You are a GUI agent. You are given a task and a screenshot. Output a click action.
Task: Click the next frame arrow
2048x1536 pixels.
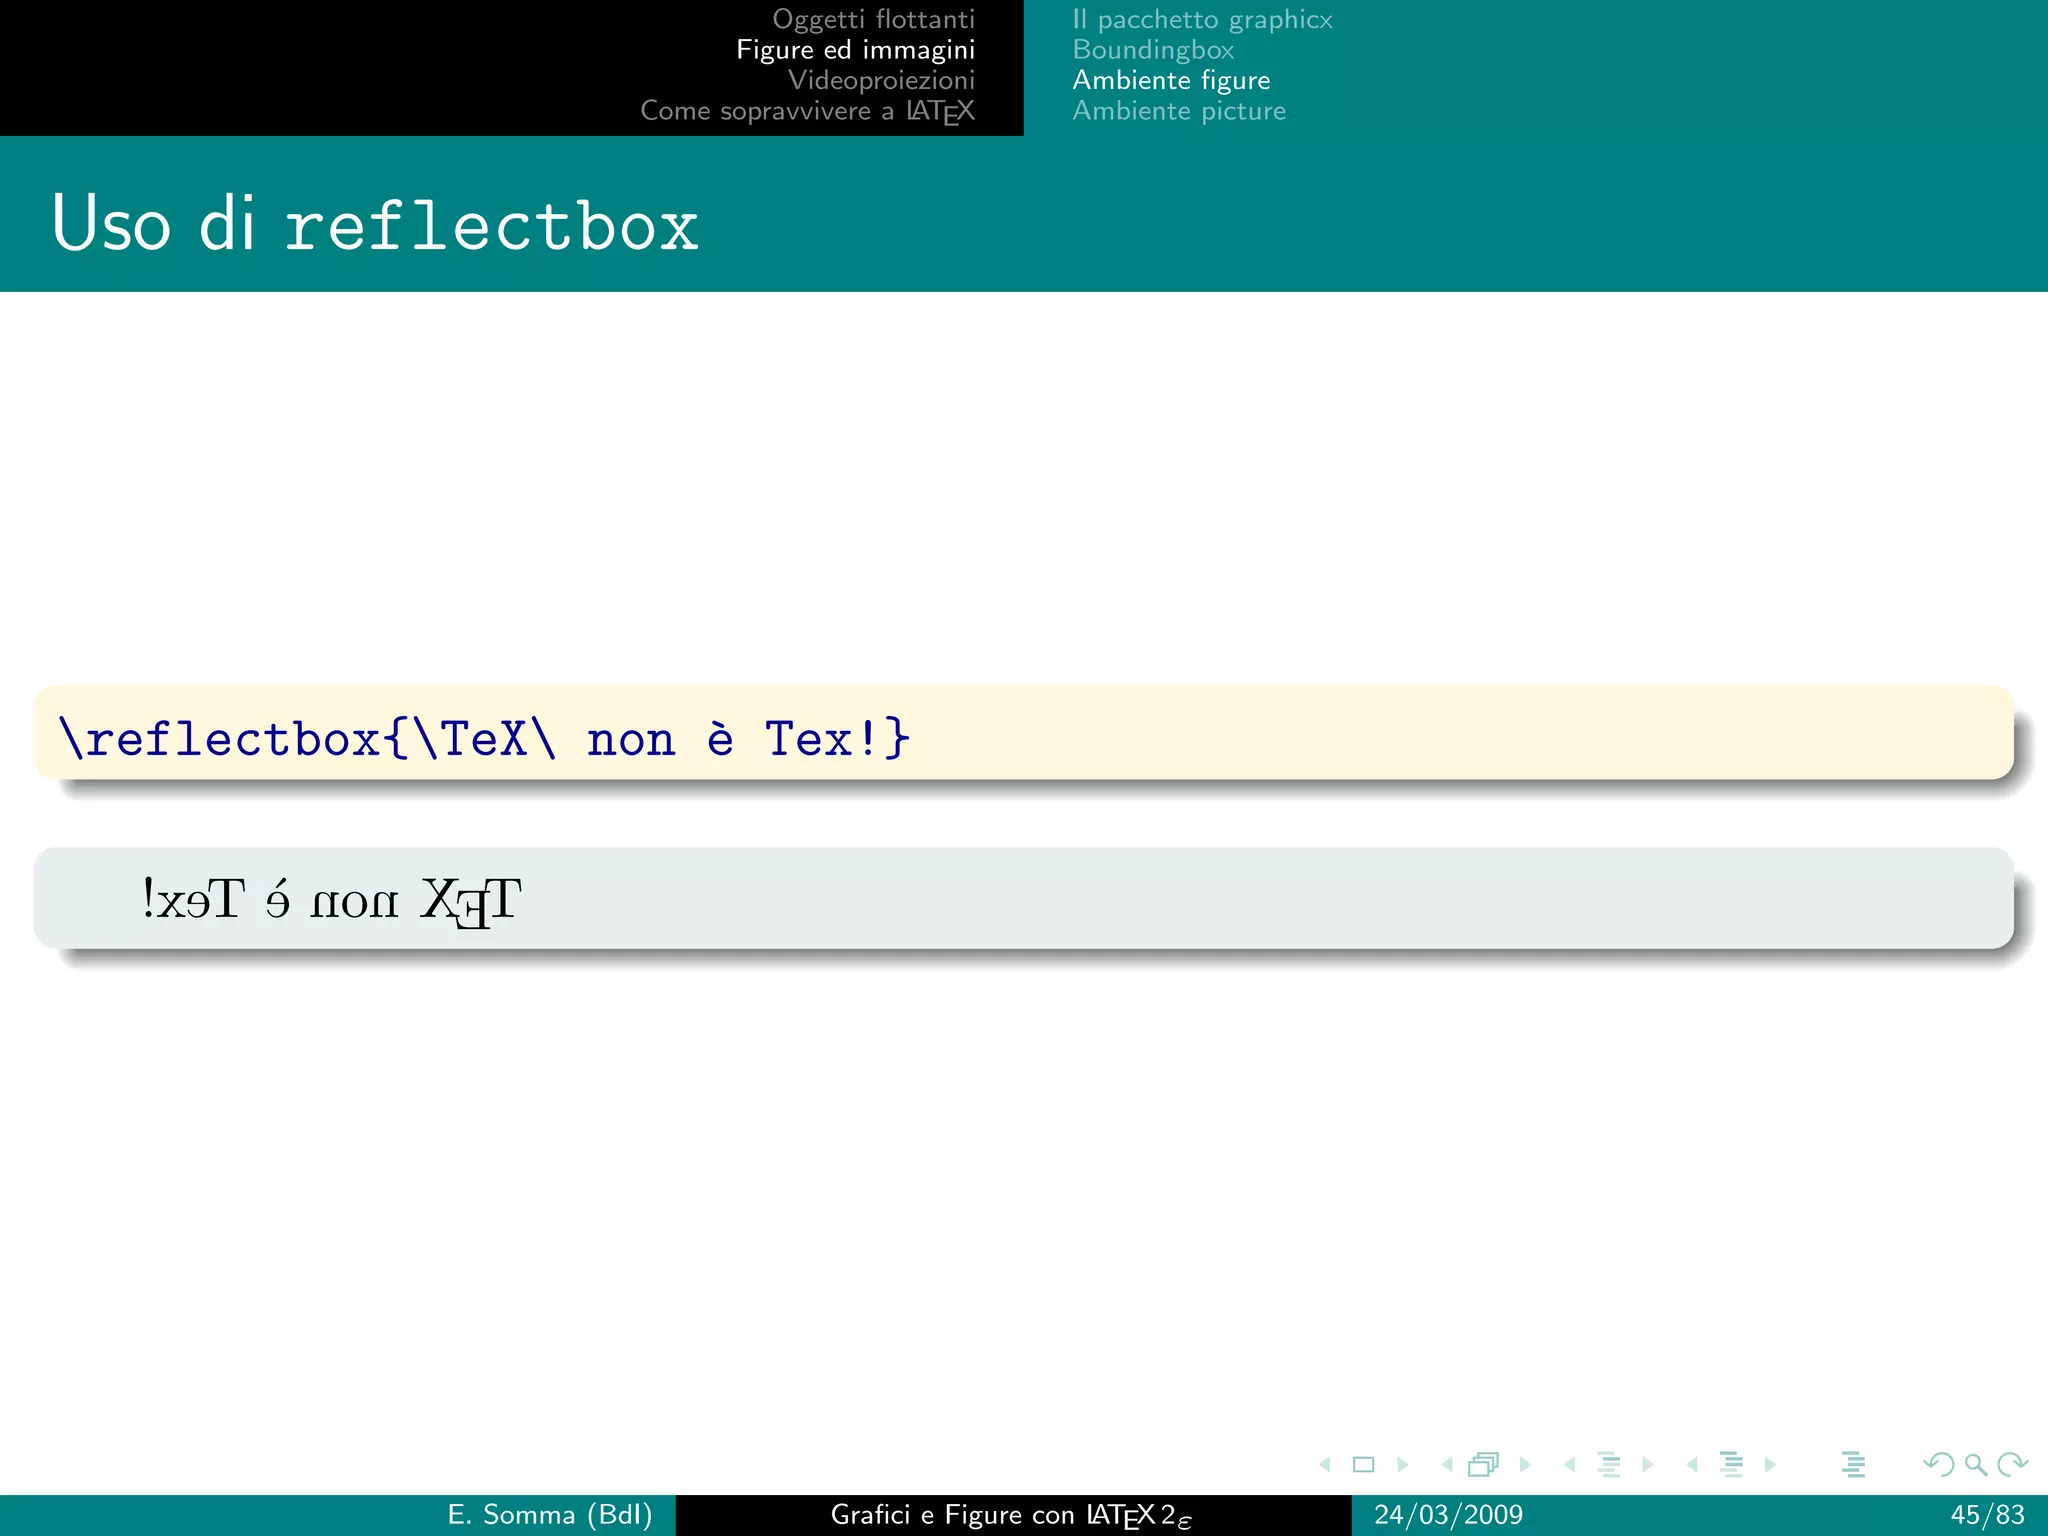click(1525, 1465)
